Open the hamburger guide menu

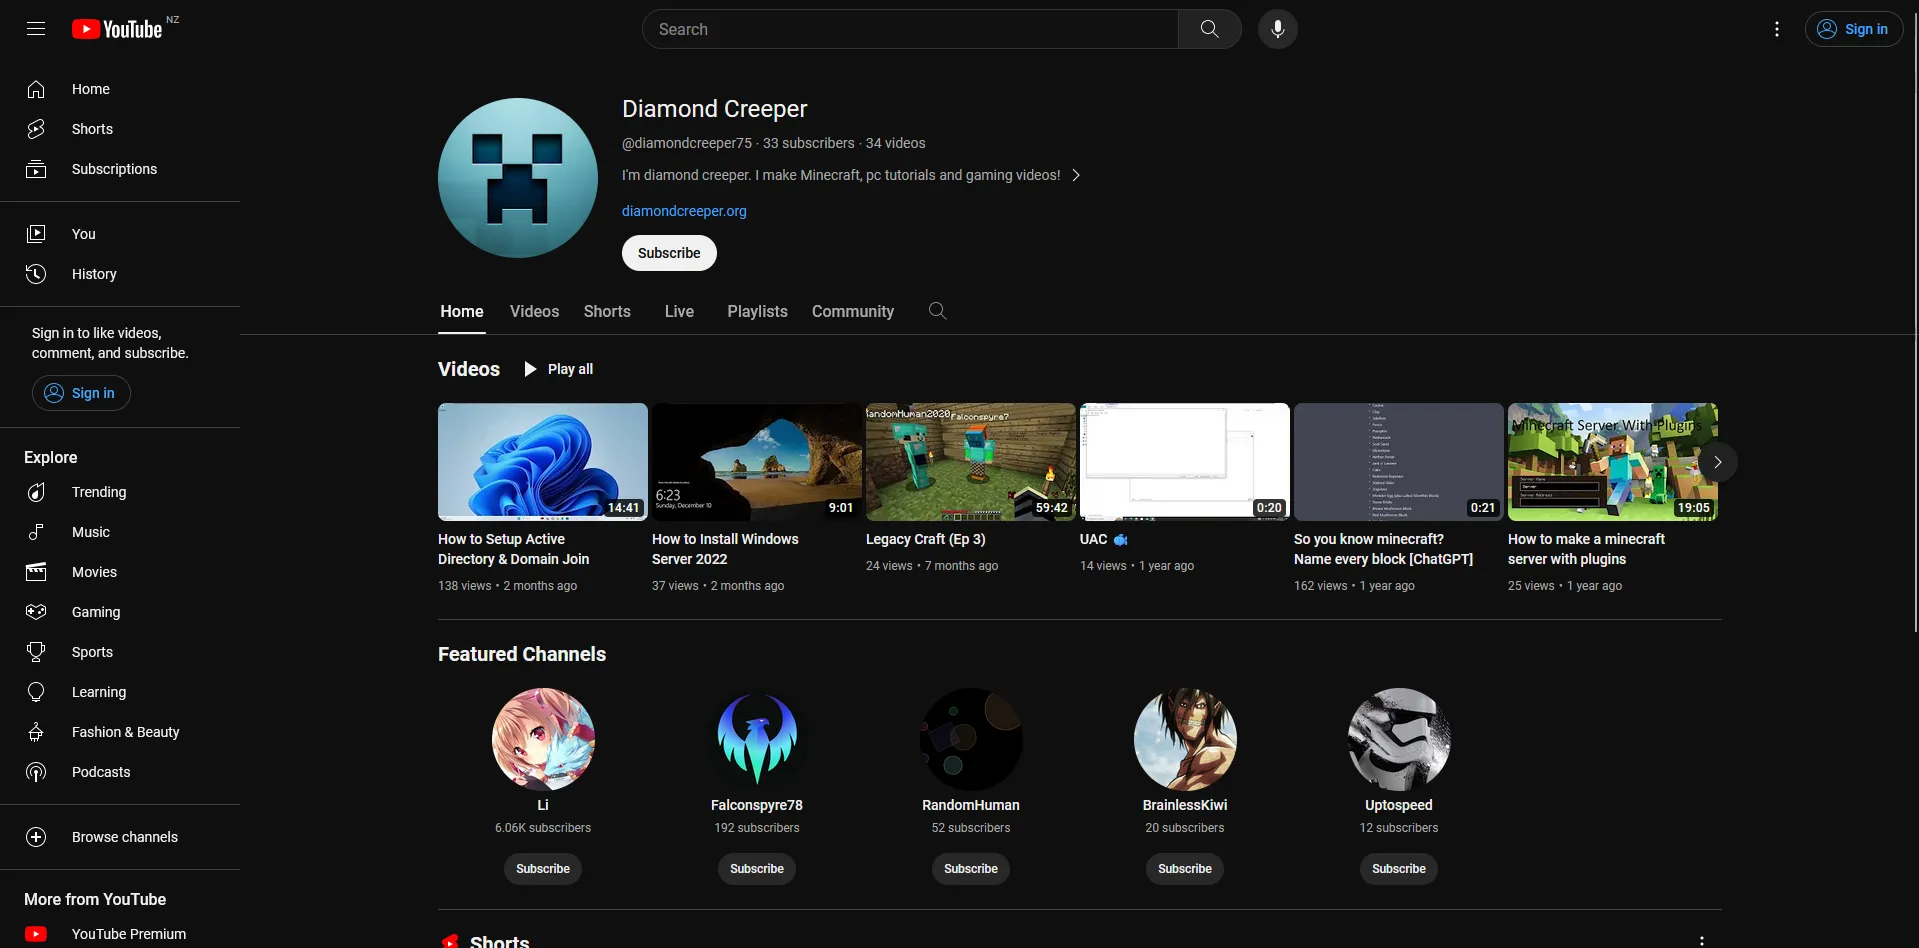(x=36, y=29)
